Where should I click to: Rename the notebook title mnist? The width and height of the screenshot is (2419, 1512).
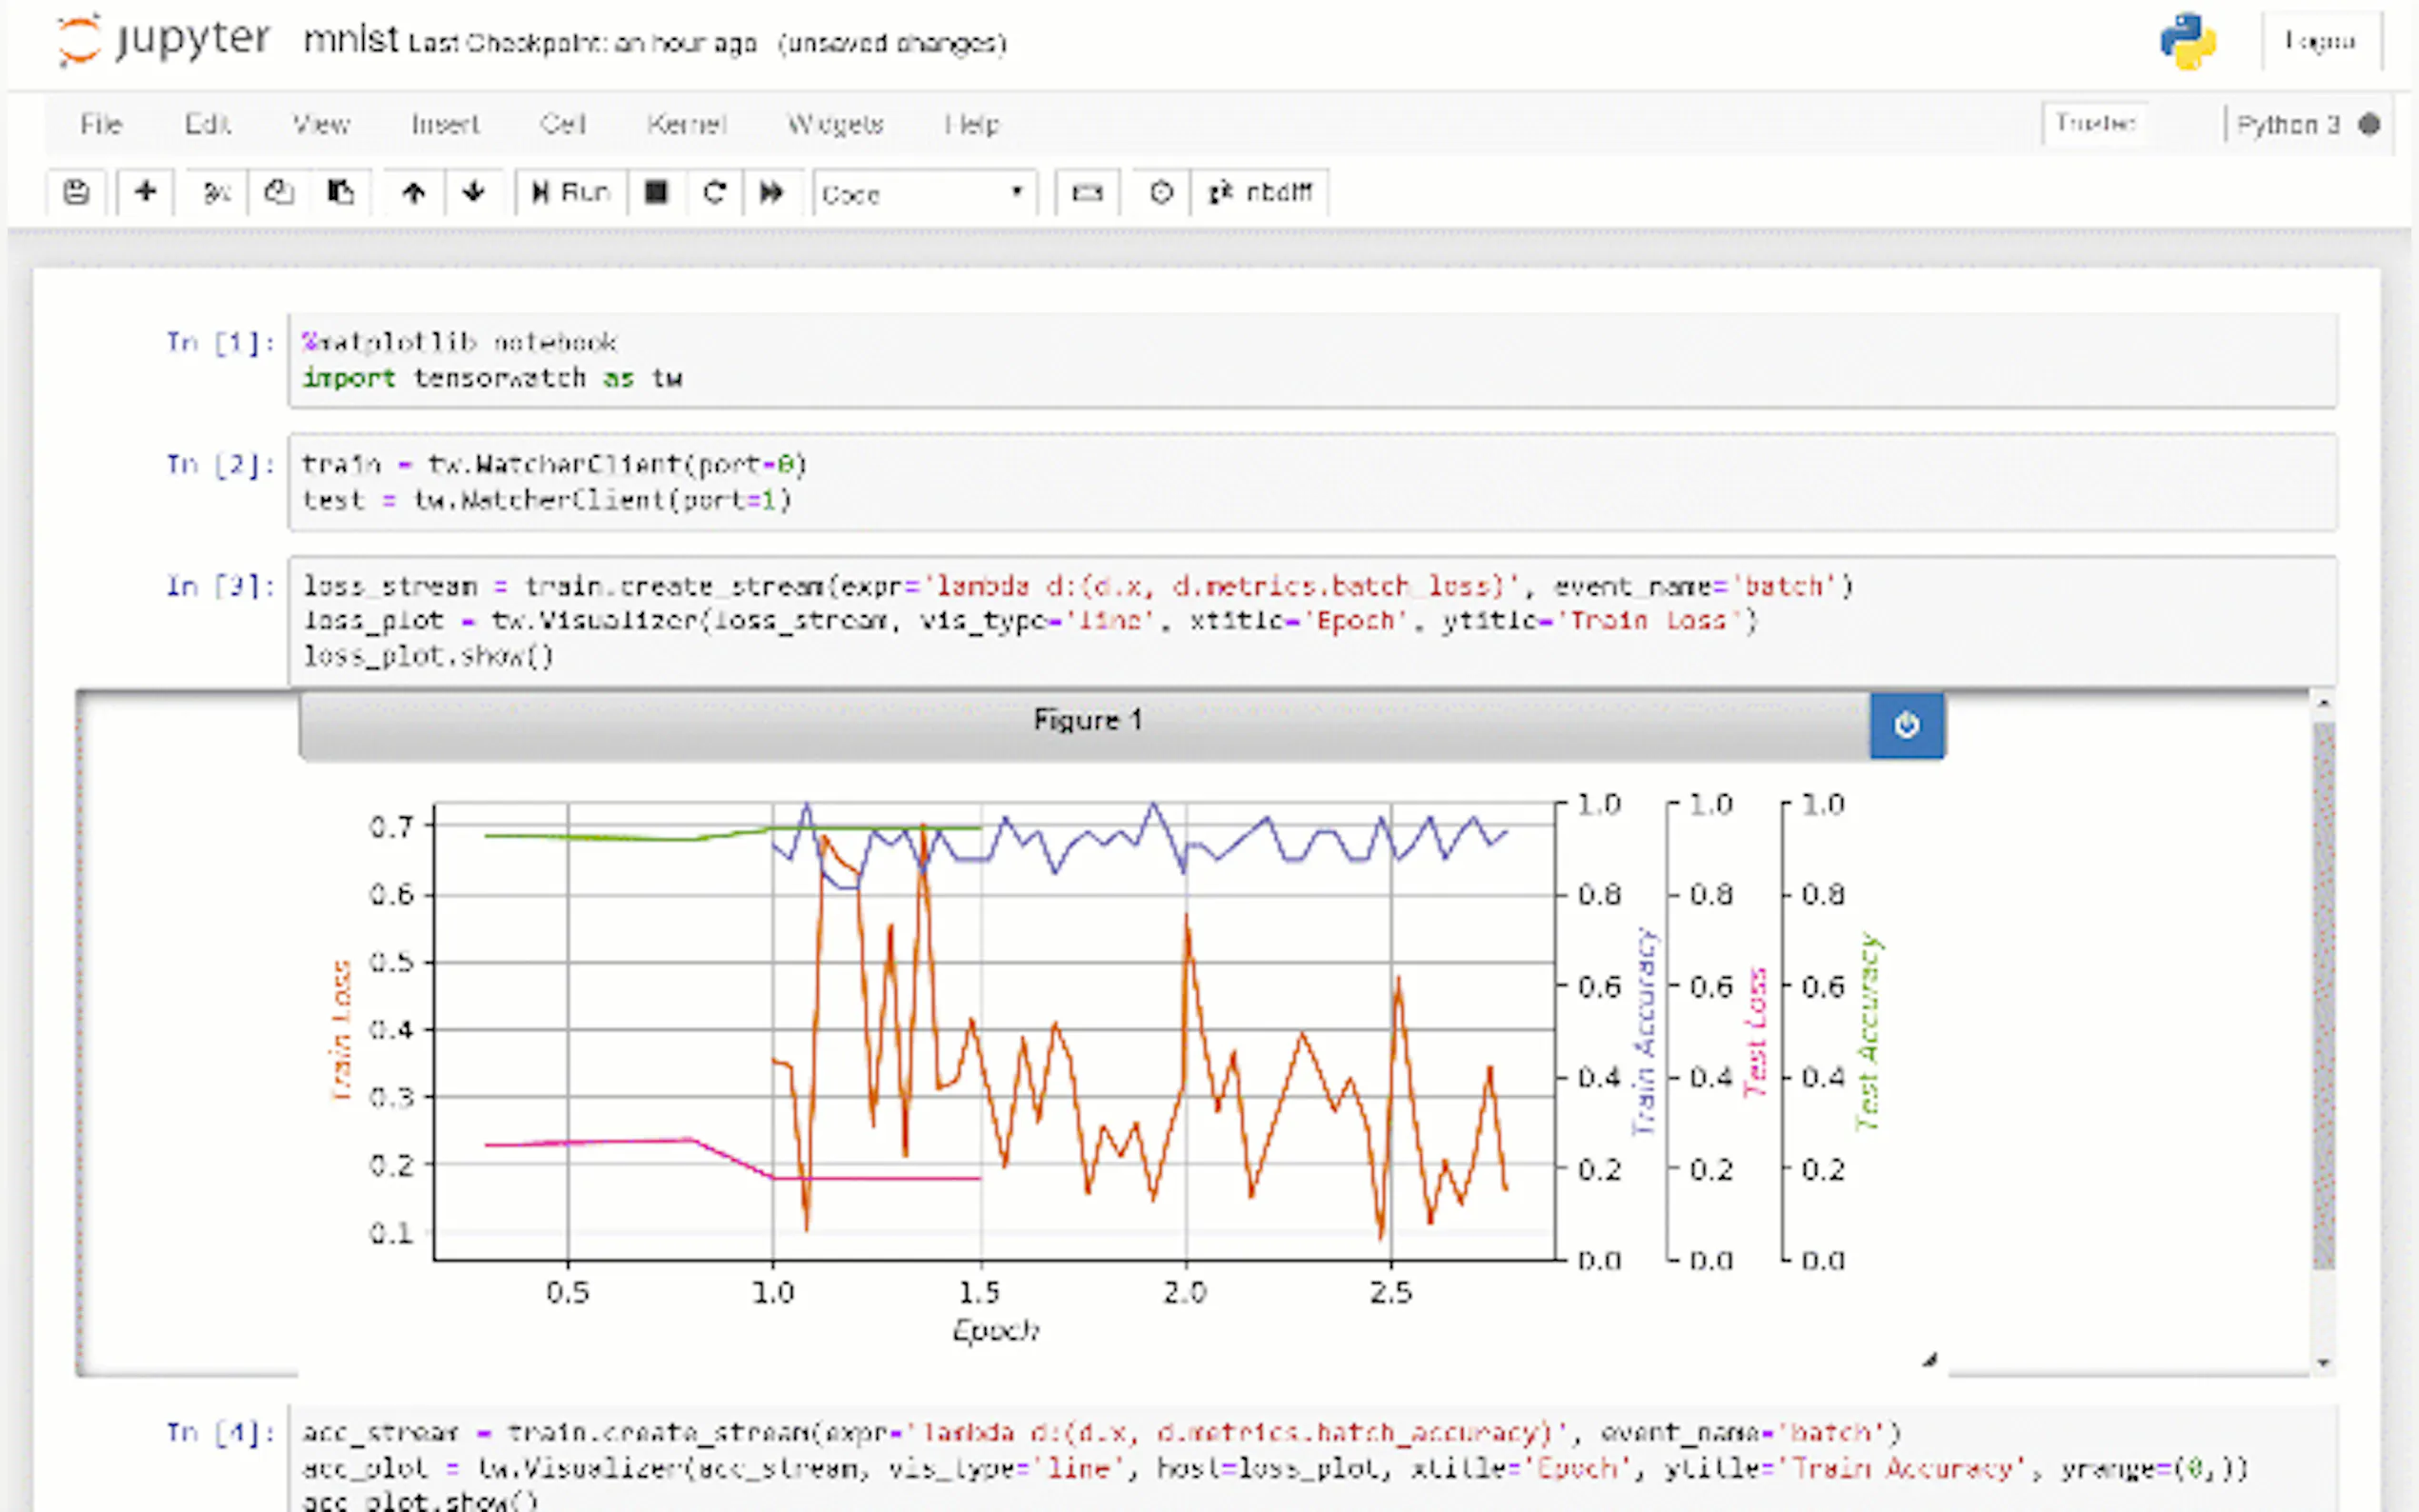350,40
